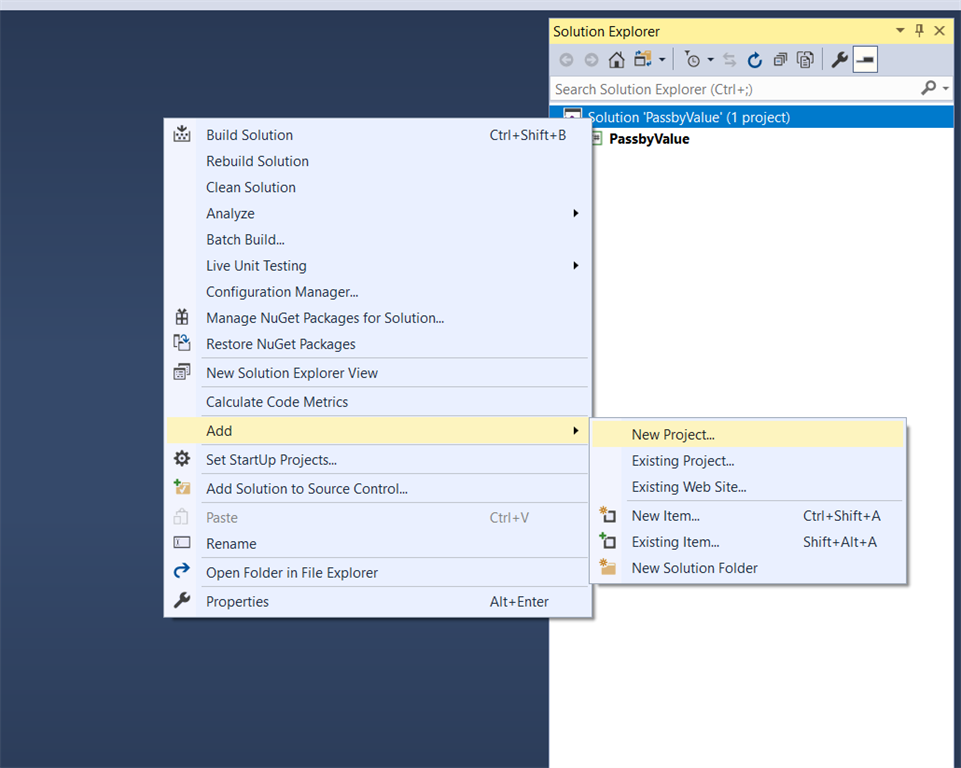Focus the Search Solution Explorer field
The image size is (961, 768).
(734, 89)
